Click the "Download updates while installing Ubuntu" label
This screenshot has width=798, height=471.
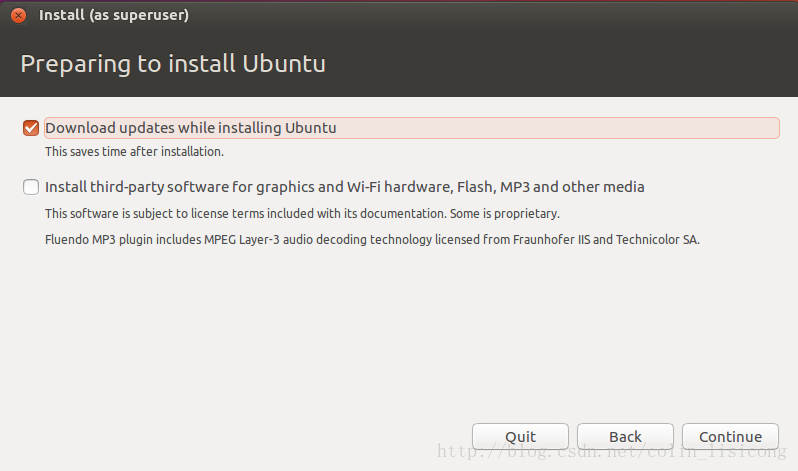point(190,128)
